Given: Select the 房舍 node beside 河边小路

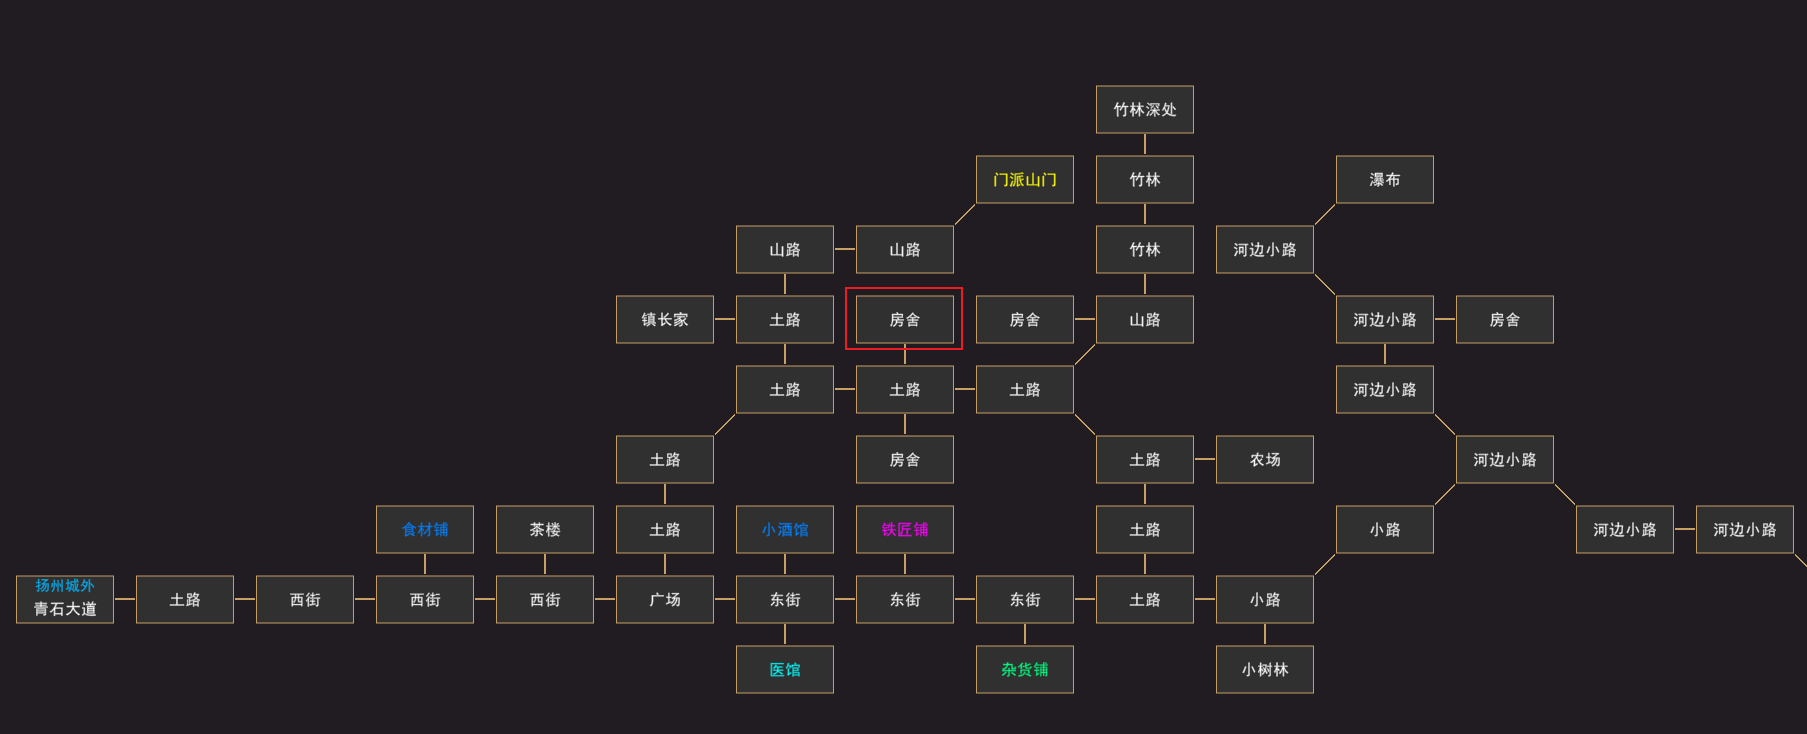Looking at the screenshot, I should tap(1504, 319).
